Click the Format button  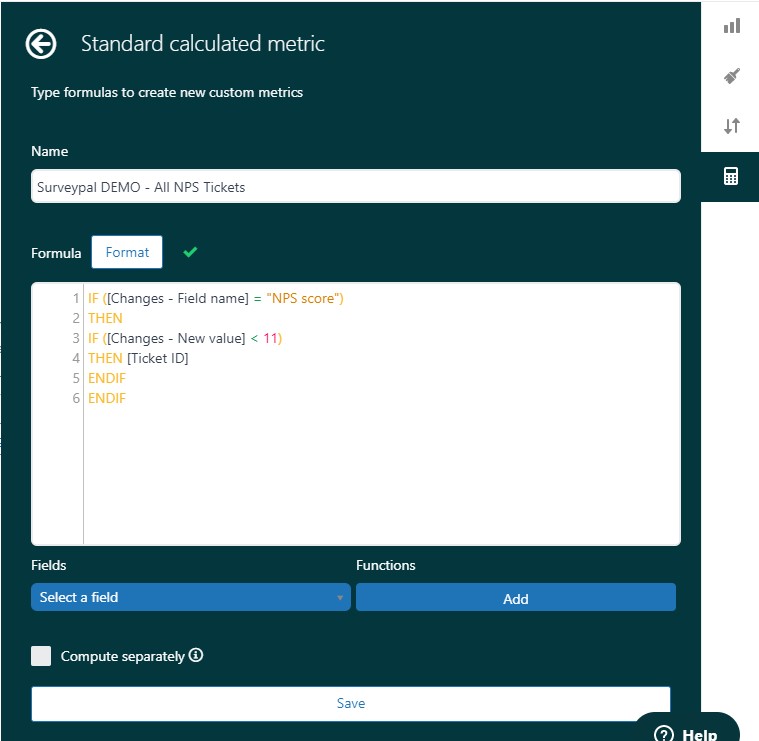click(x=127, y=252)
